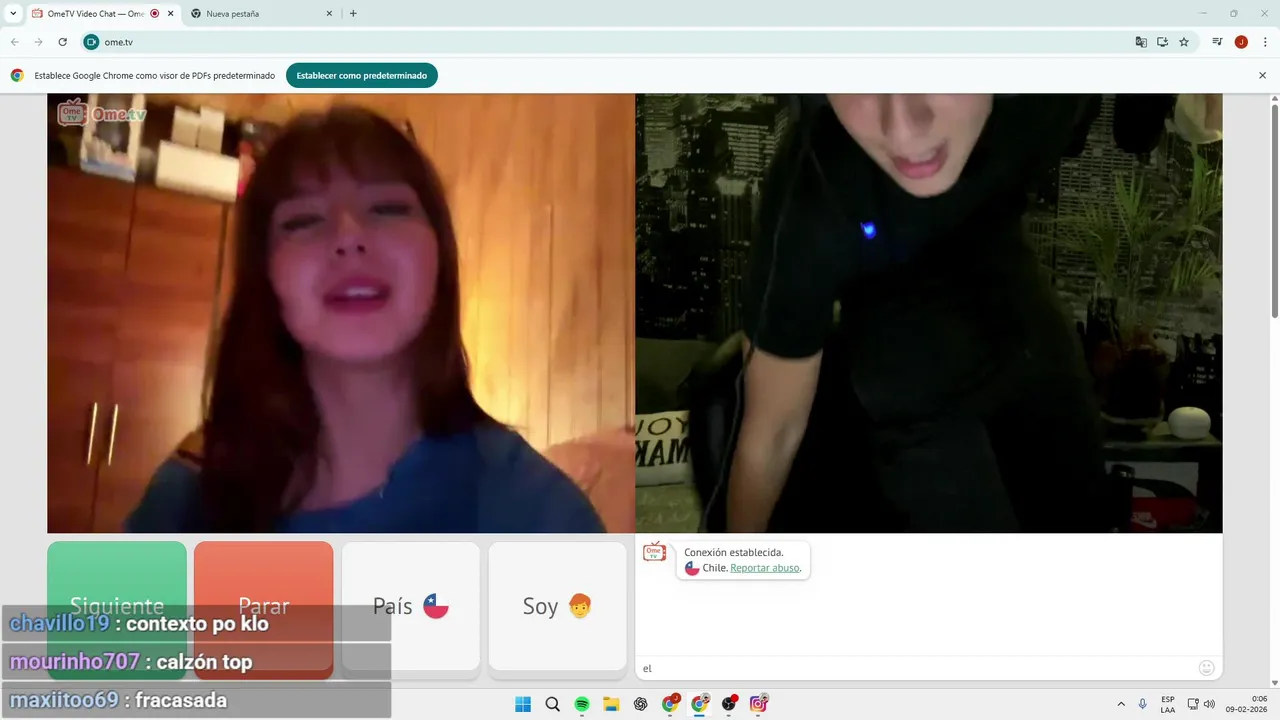Click Establecer como predeterminado button
Viewport: 1280px width, 720px height.
point(361,75)
